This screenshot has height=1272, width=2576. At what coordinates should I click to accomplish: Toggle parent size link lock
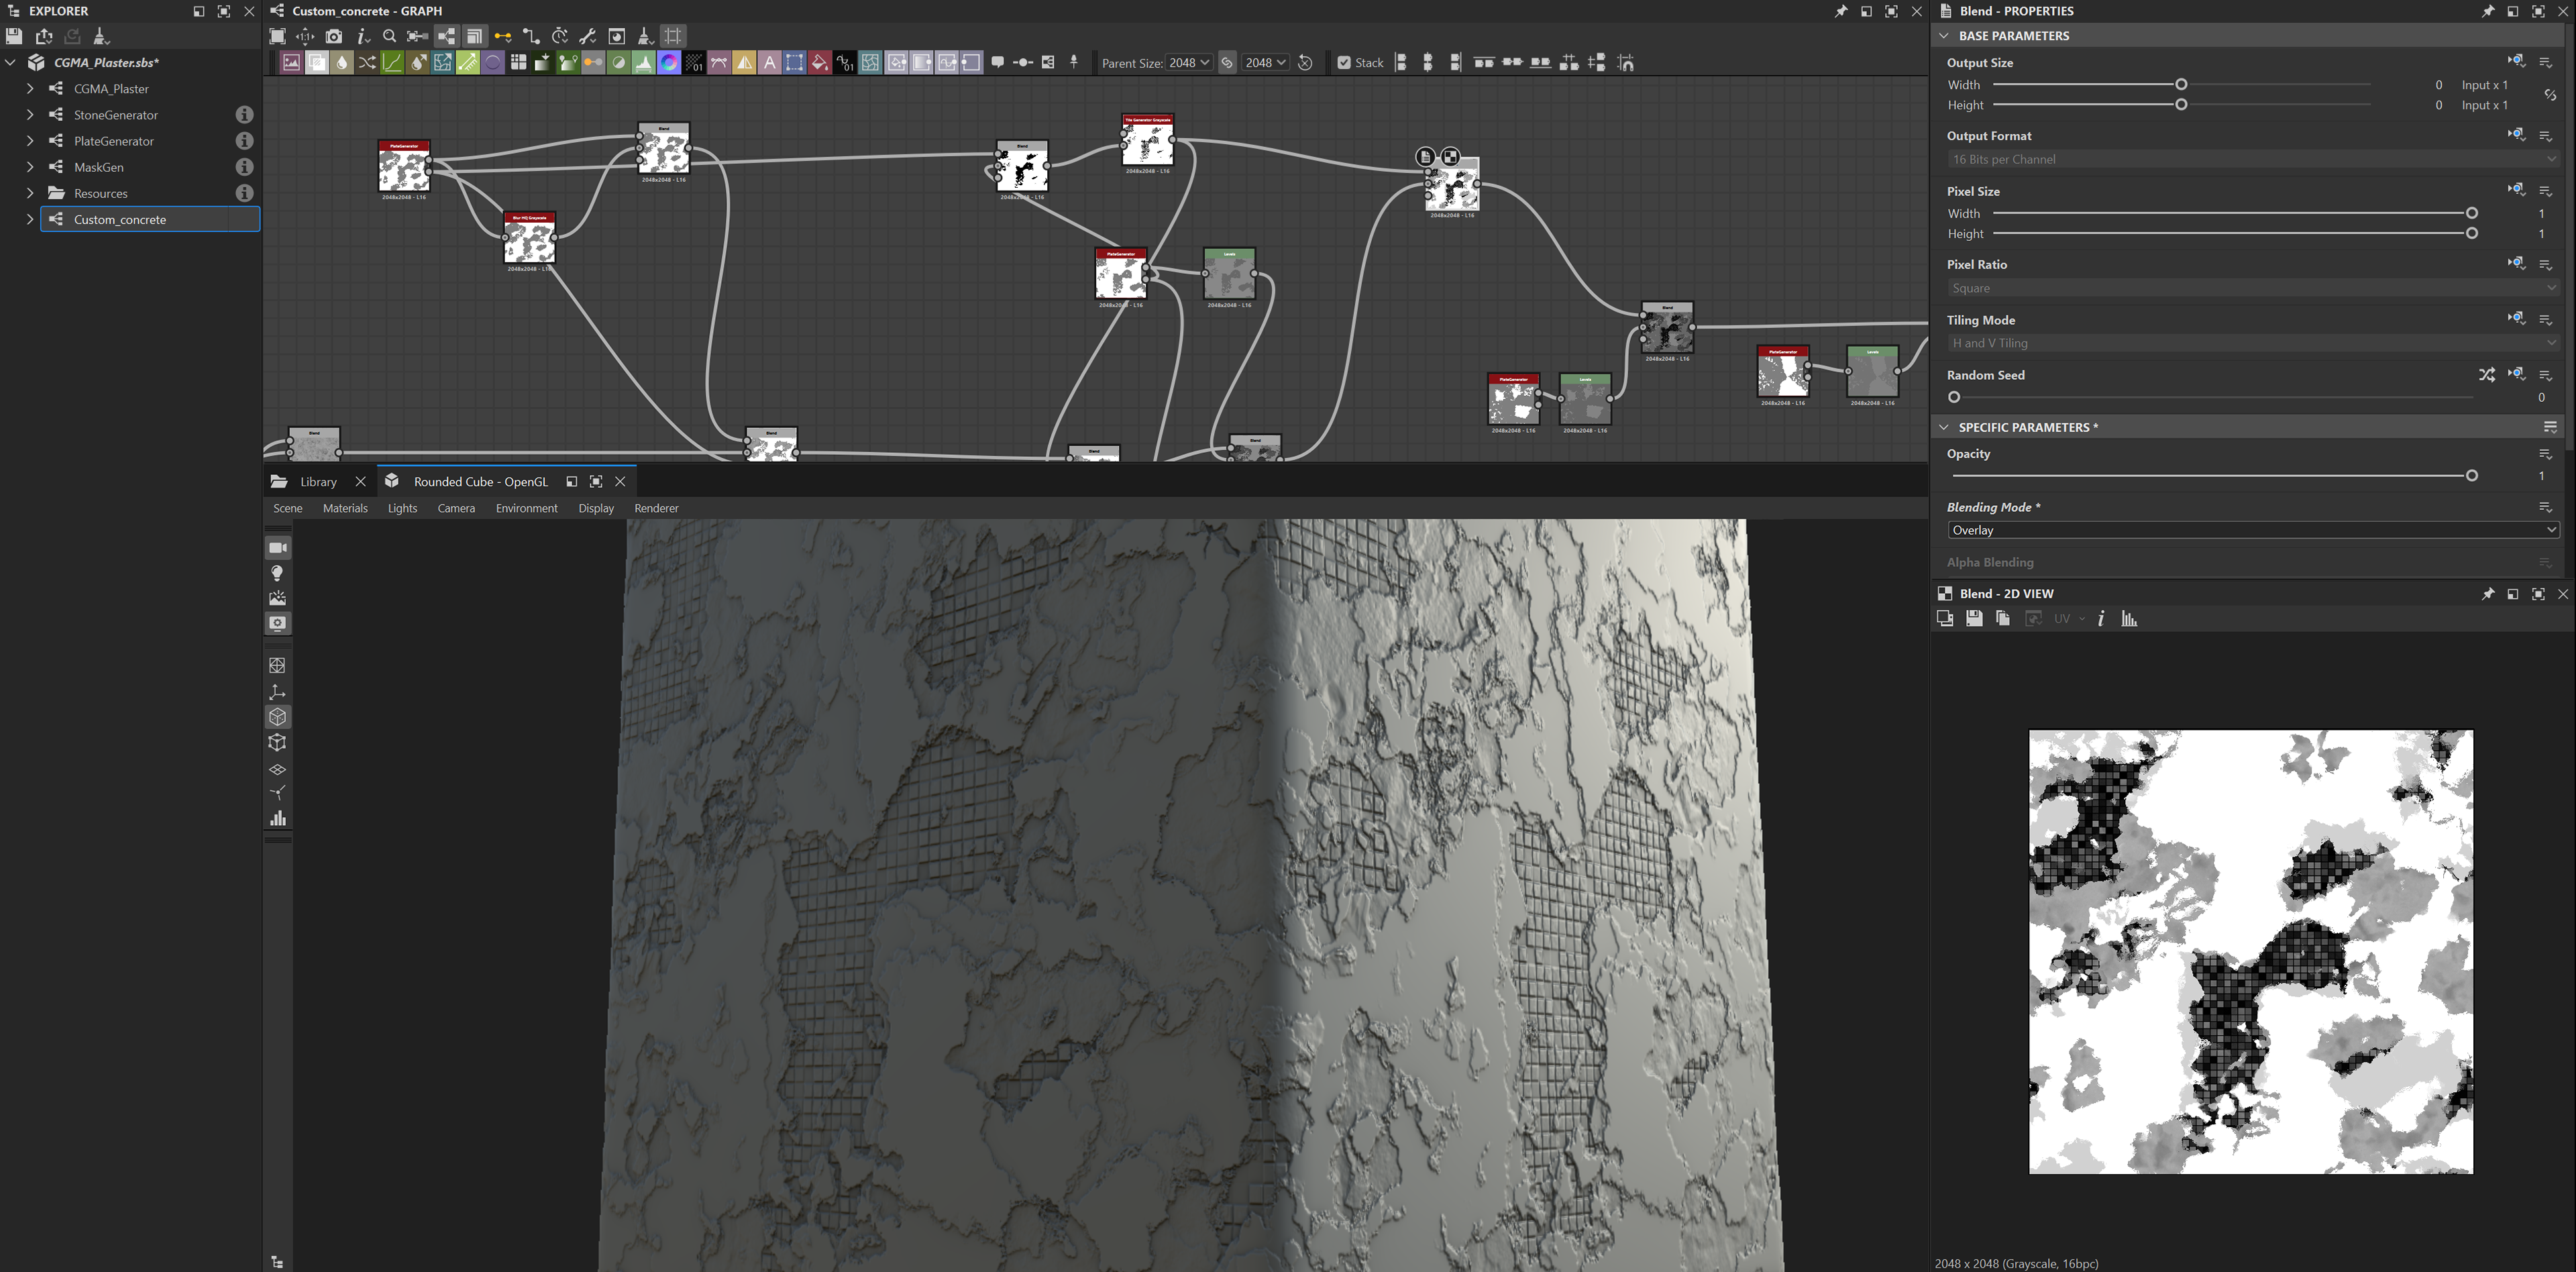(x=1227, y=63)
